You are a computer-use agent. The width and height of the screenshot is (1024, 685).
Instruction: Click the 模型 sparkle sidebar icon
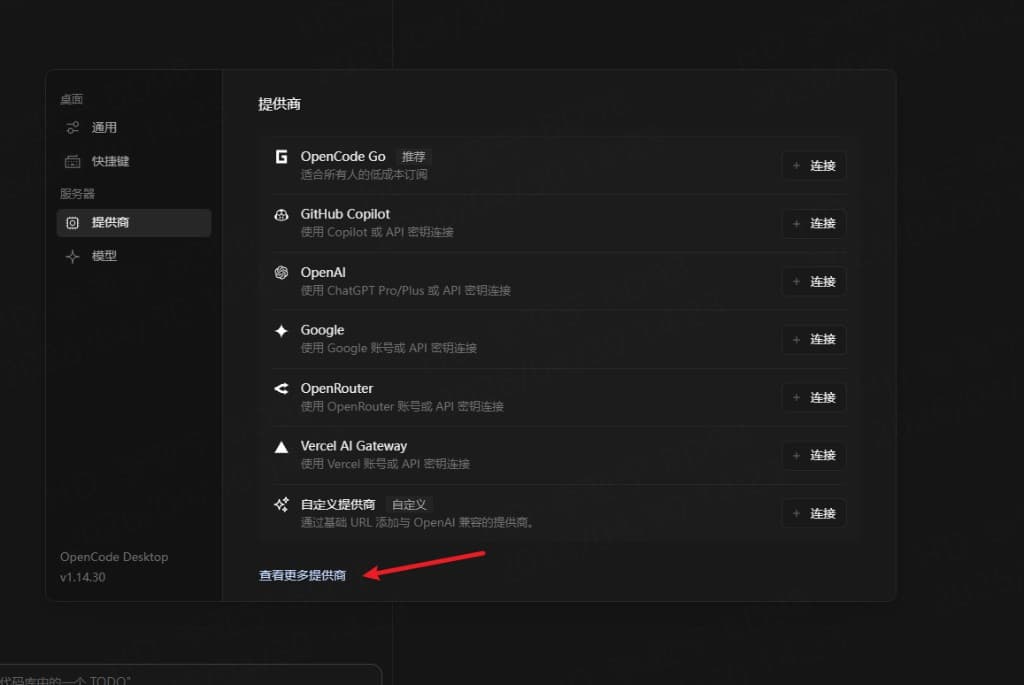tap(72, 257)
